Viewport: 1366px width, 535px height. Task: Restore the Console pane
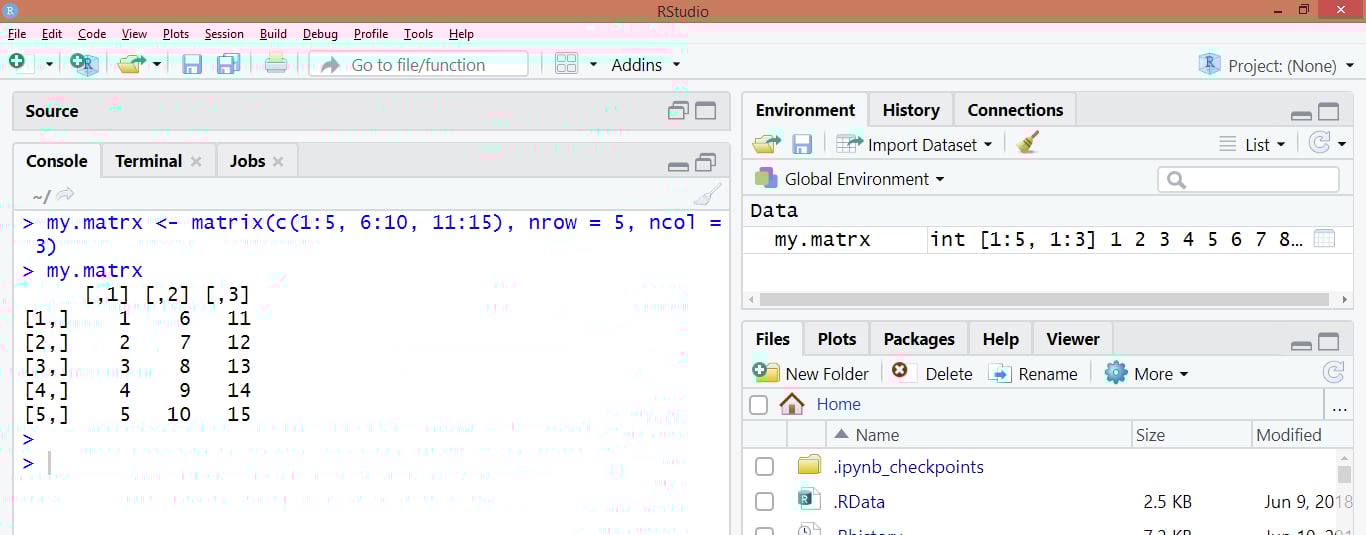pyautogui.click(x=706, y=162)
